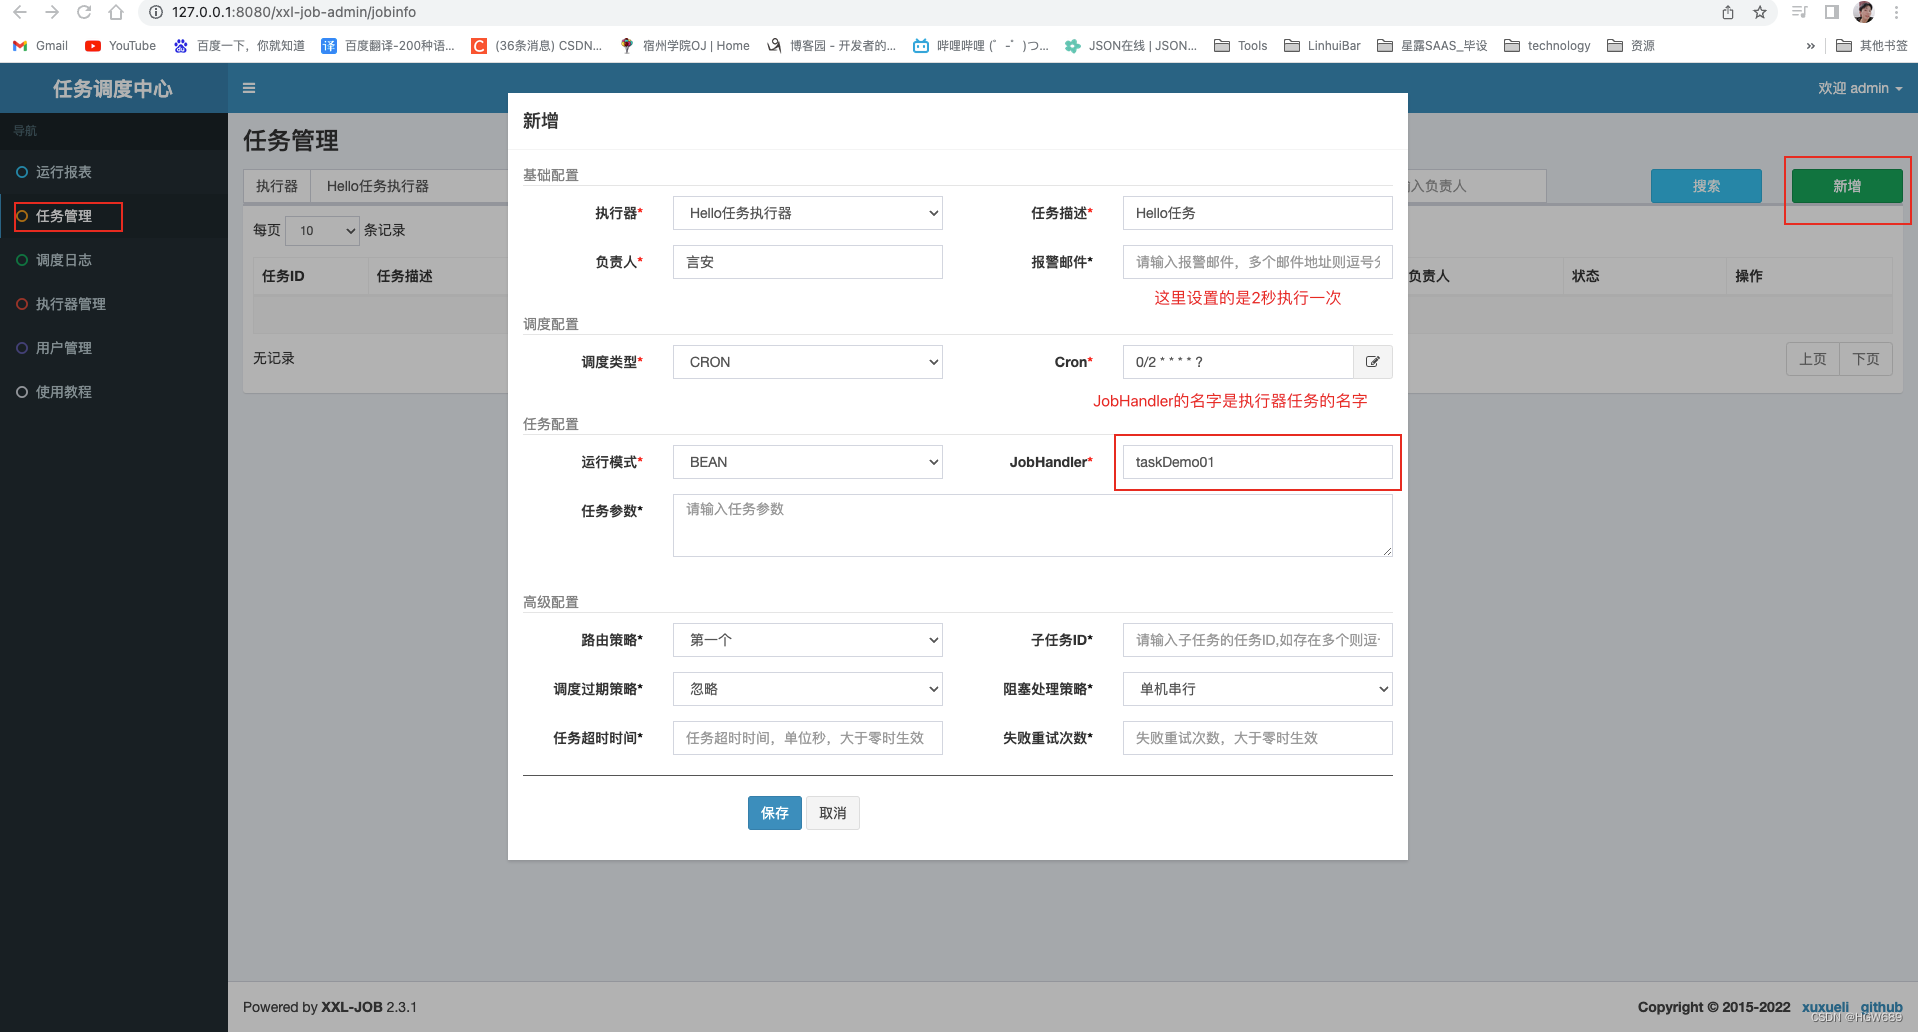Reload the page with the refresh icon
Image resolution: width=1918 pixels, height=1032 pixels.
[84, 12]
